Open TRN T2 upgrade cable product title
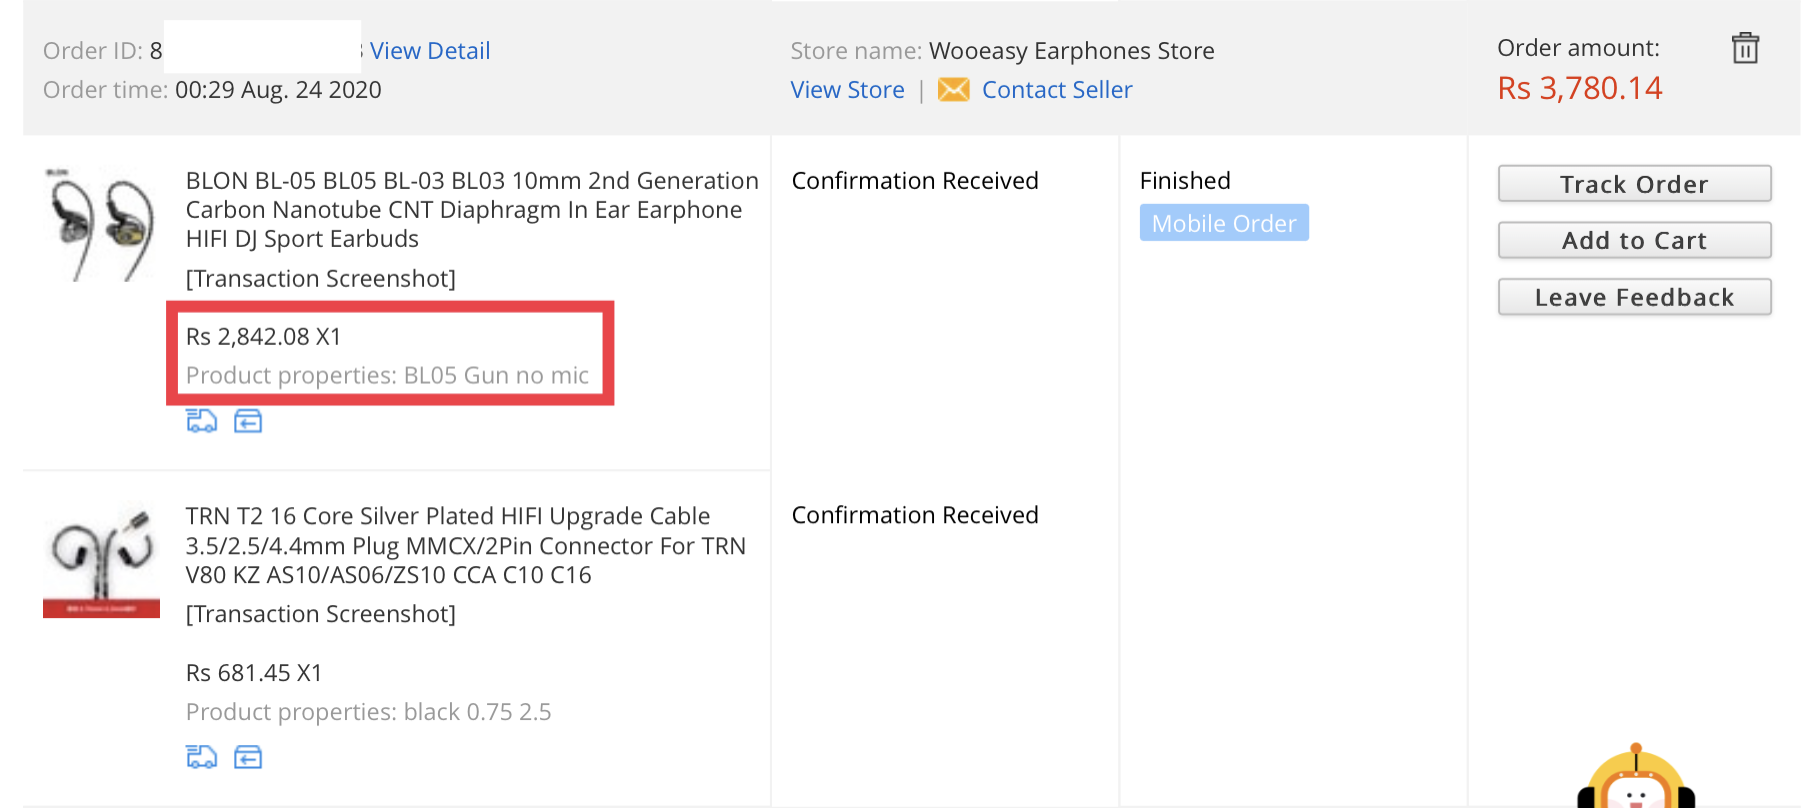This screenshot has height=808, width=1807. click(466, 545)
